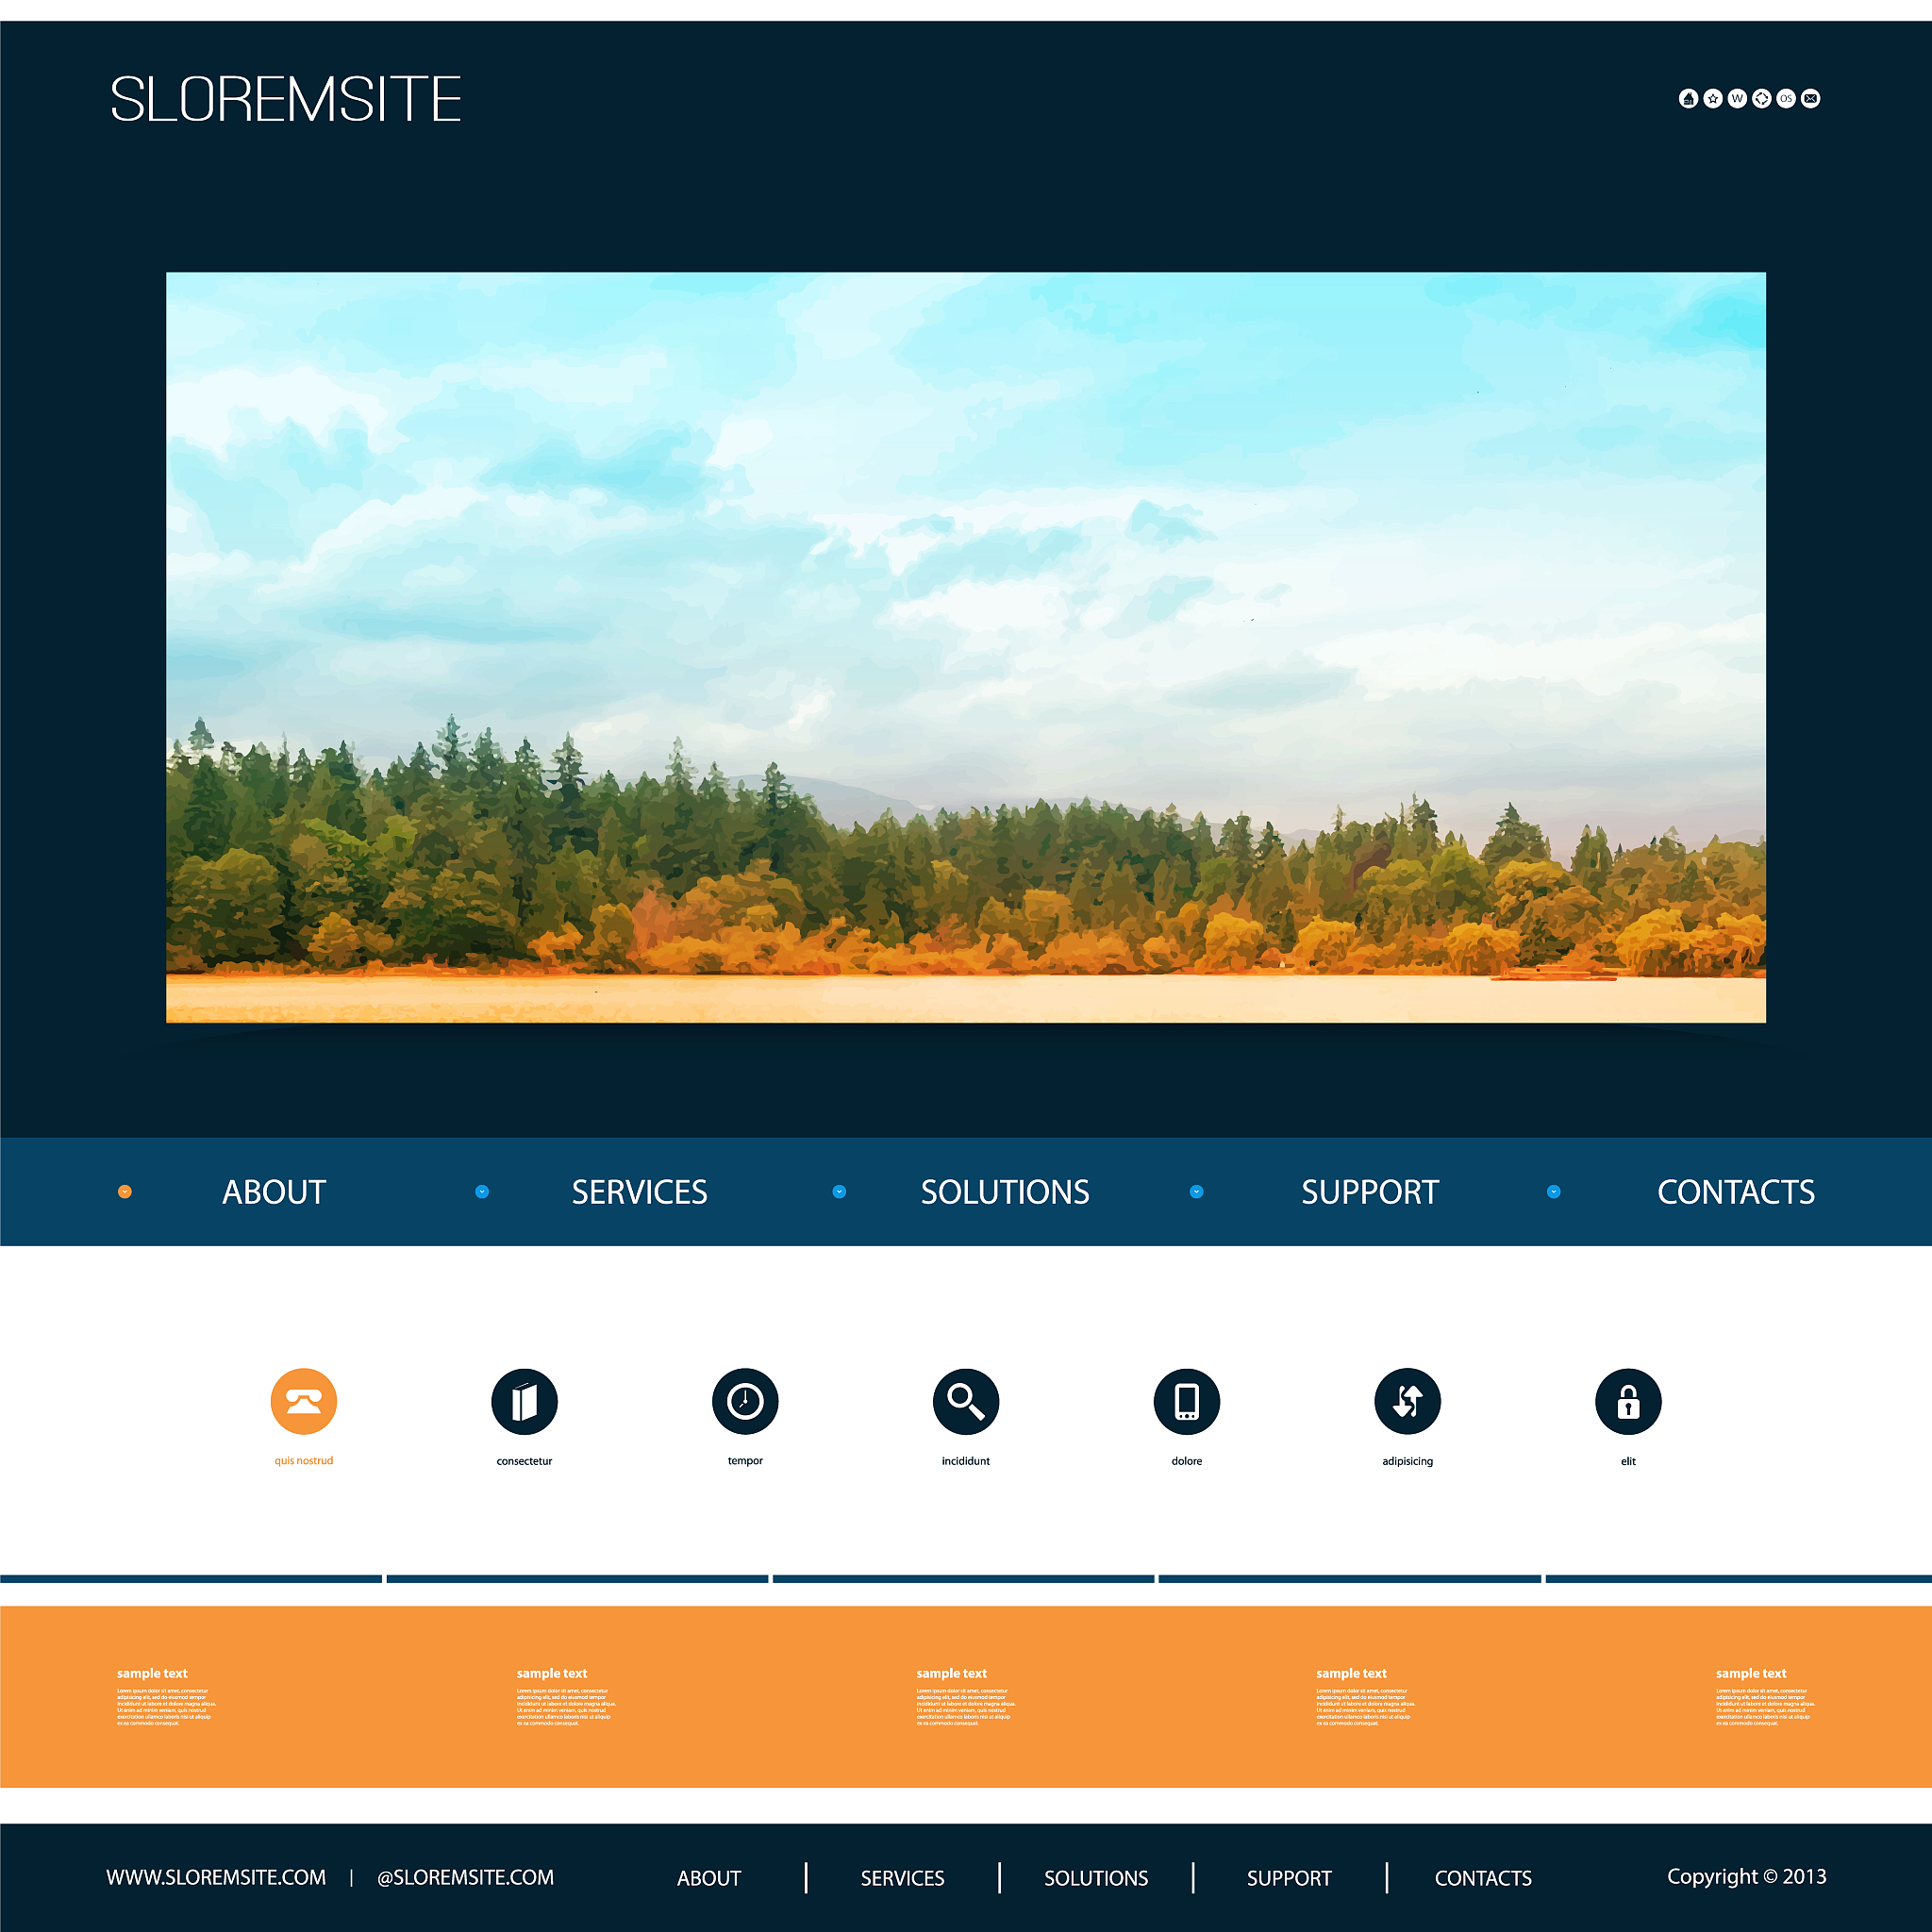Click the star favorites icon
The image size is (1932, 1932).
(x=1713, y=98)
